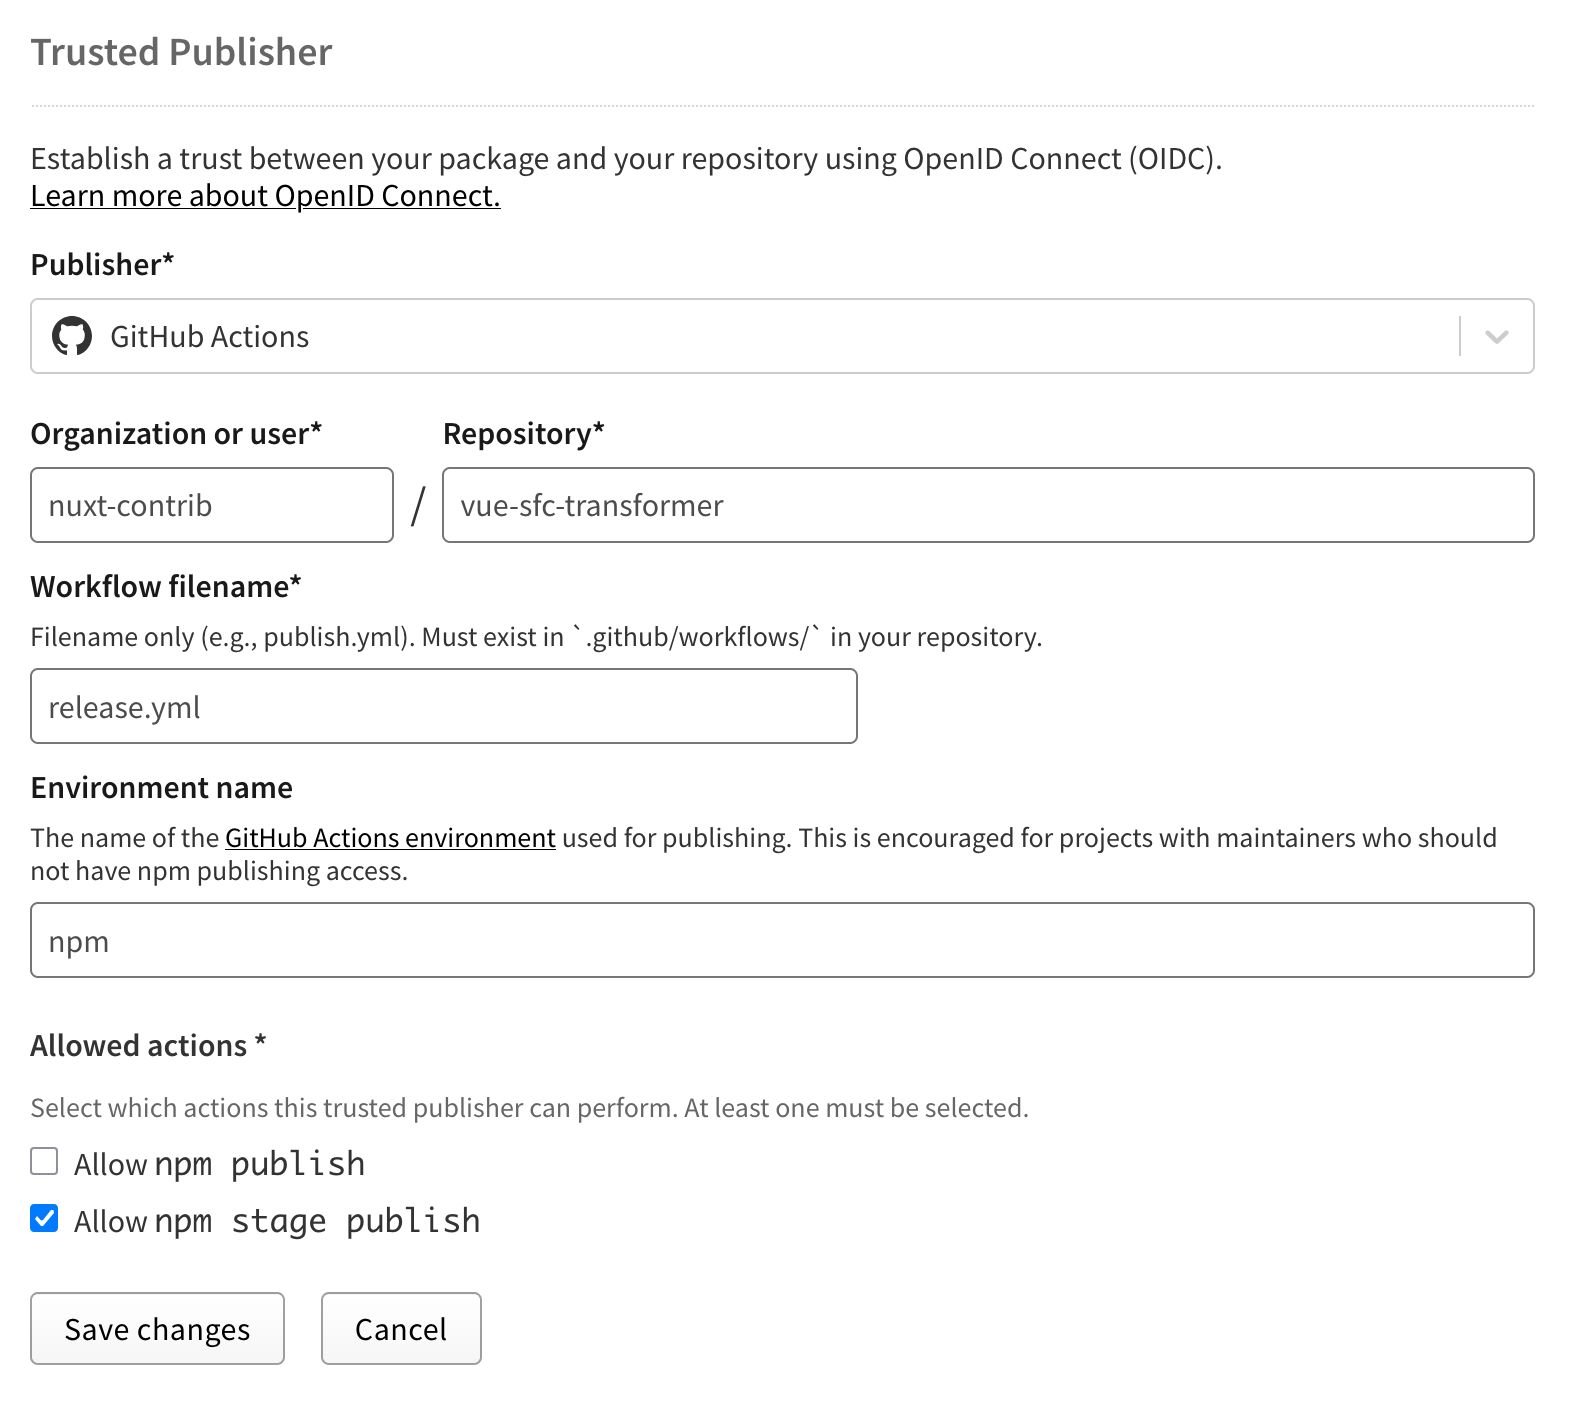Enable the Allow npm publish checkbox
Viewport: 1580px width, 1410px height.
pos(44,1161)
